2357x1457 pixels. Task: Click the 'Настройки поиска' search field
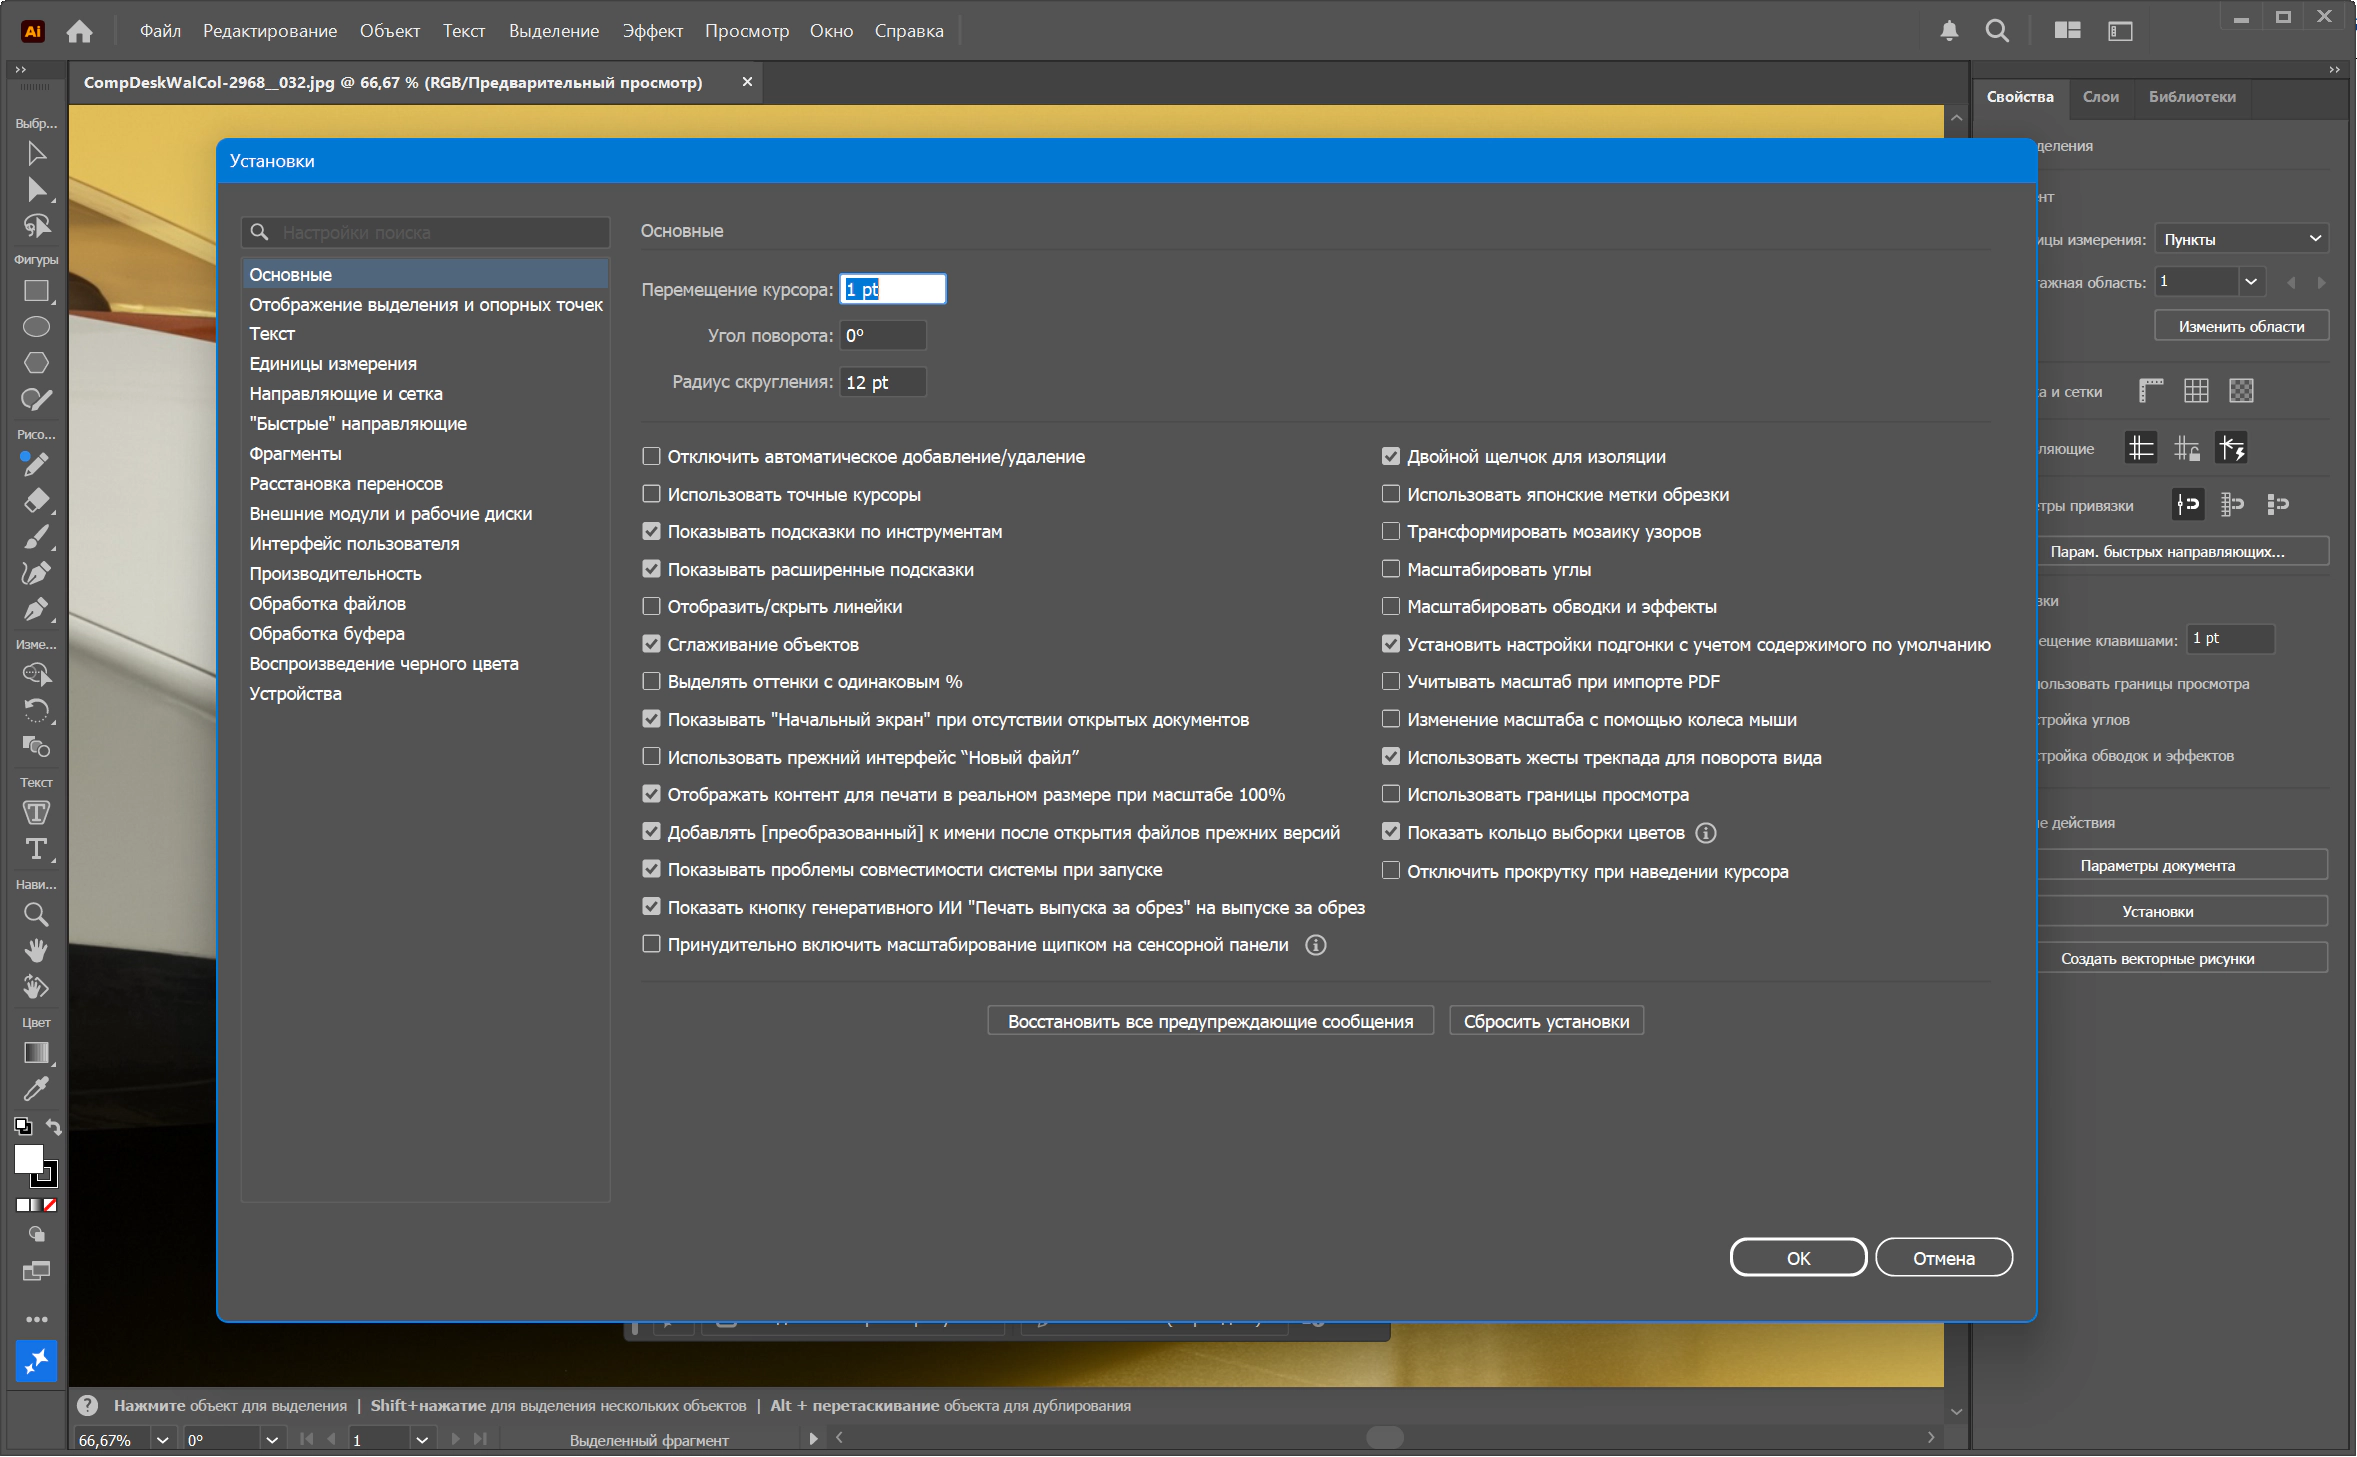[425, 232]
